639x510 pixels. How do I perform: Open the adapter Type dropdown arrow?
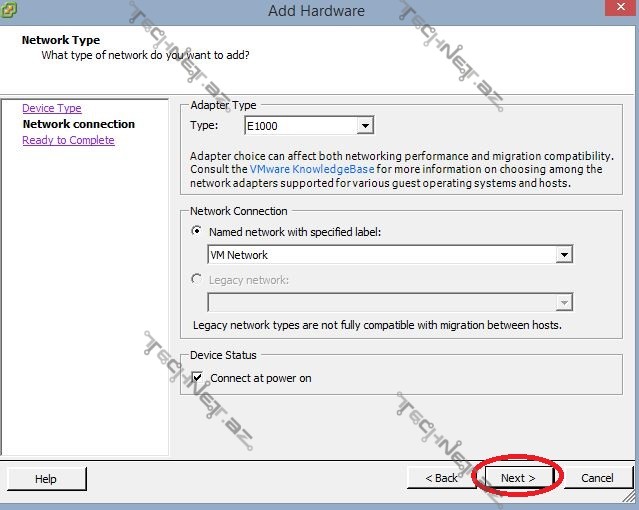[365, 126]
